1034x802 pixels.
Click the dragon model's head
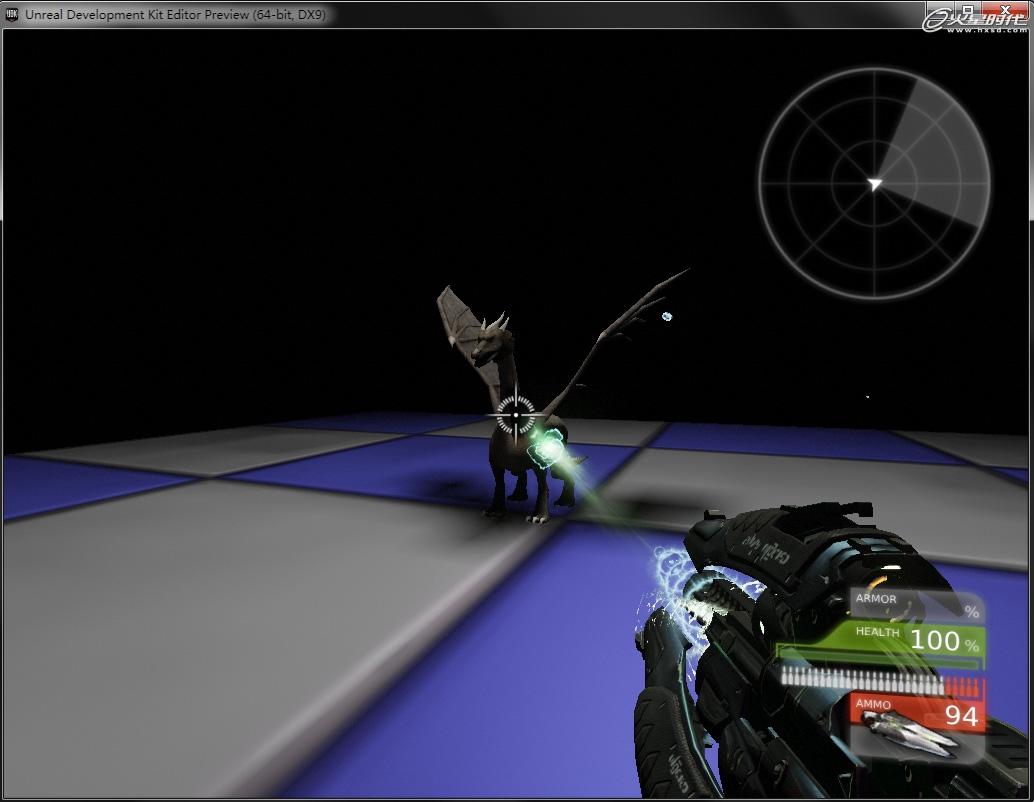pyautogui.click(x=490, y=338)
